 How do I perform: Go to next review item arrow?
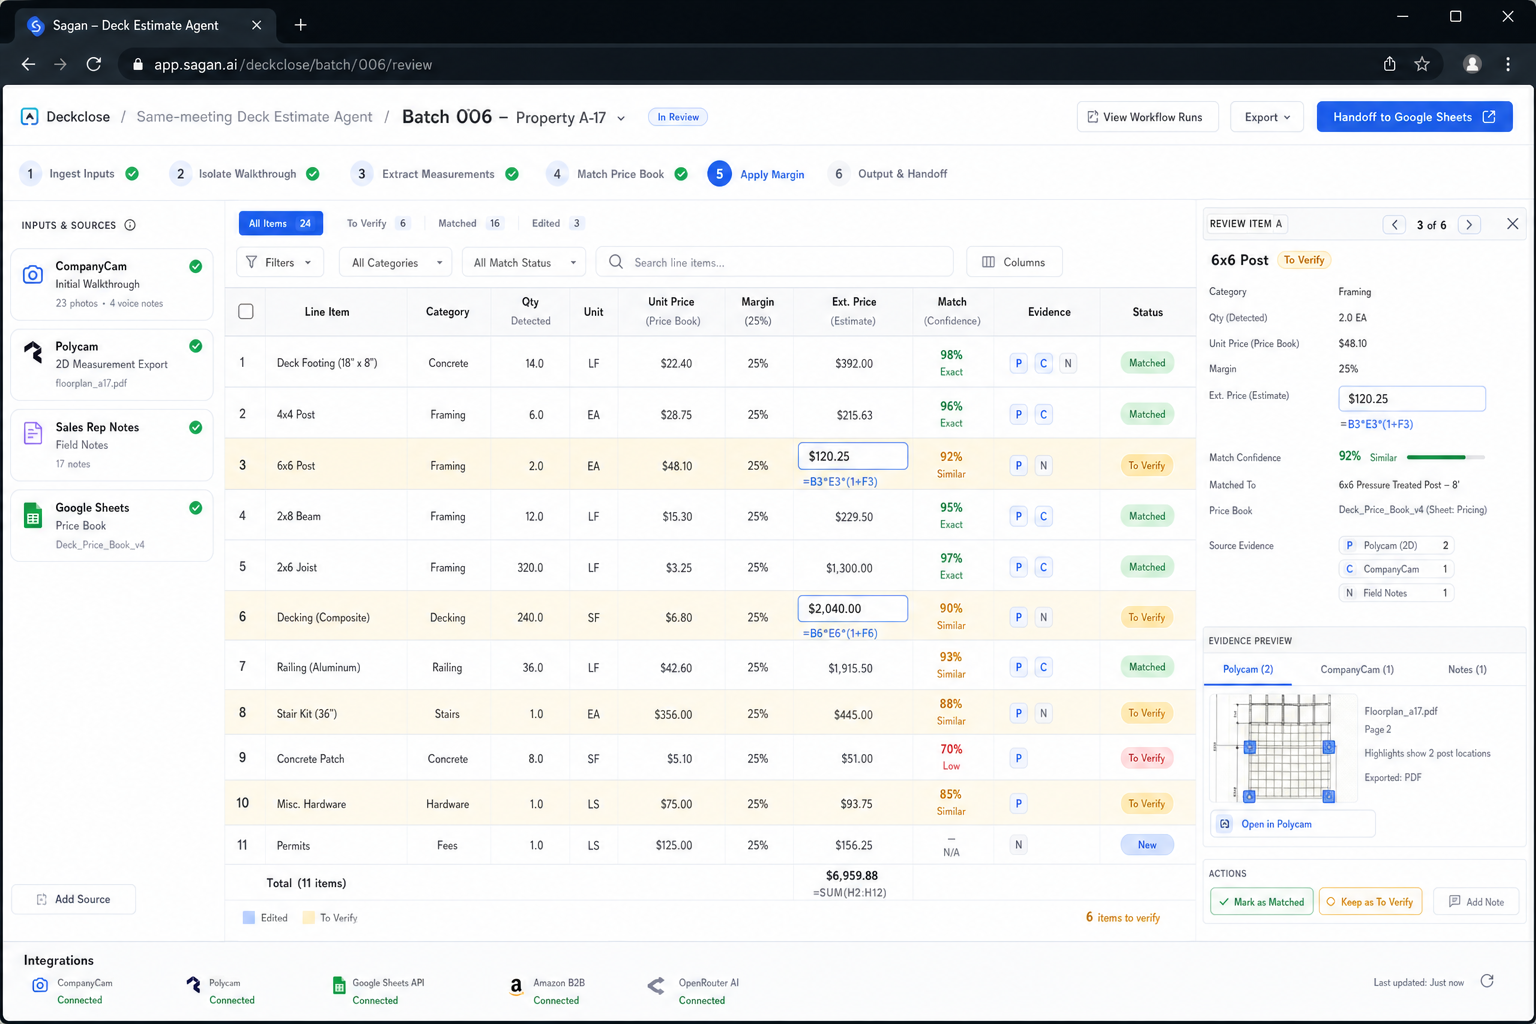[1469, 225]
